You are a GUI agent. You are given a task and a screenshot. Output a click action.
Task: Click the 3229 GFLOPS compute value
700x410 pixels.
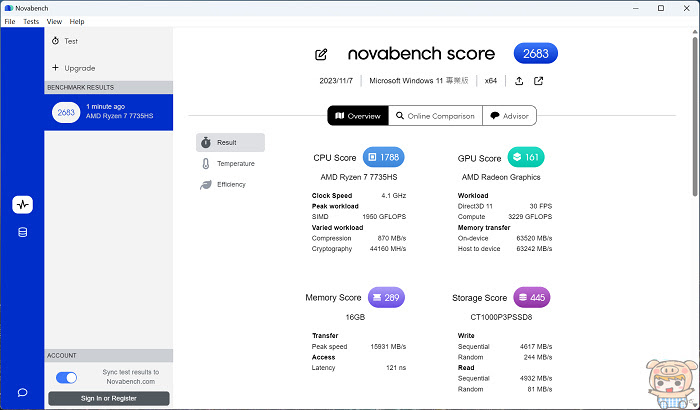click(x=530, y=217)
